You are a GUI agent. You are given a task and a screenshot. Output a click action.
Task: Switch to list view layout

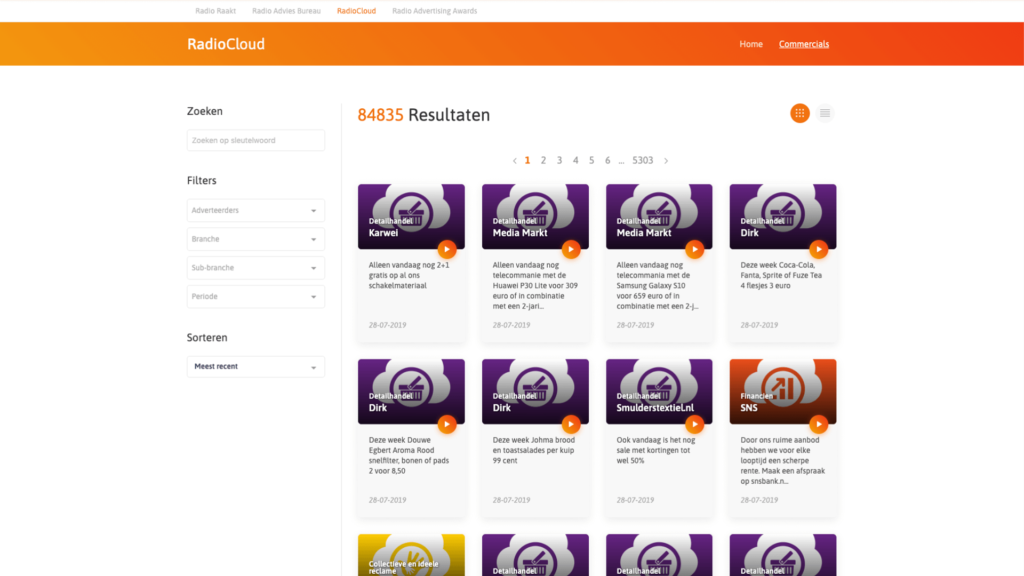coord(825,113)
